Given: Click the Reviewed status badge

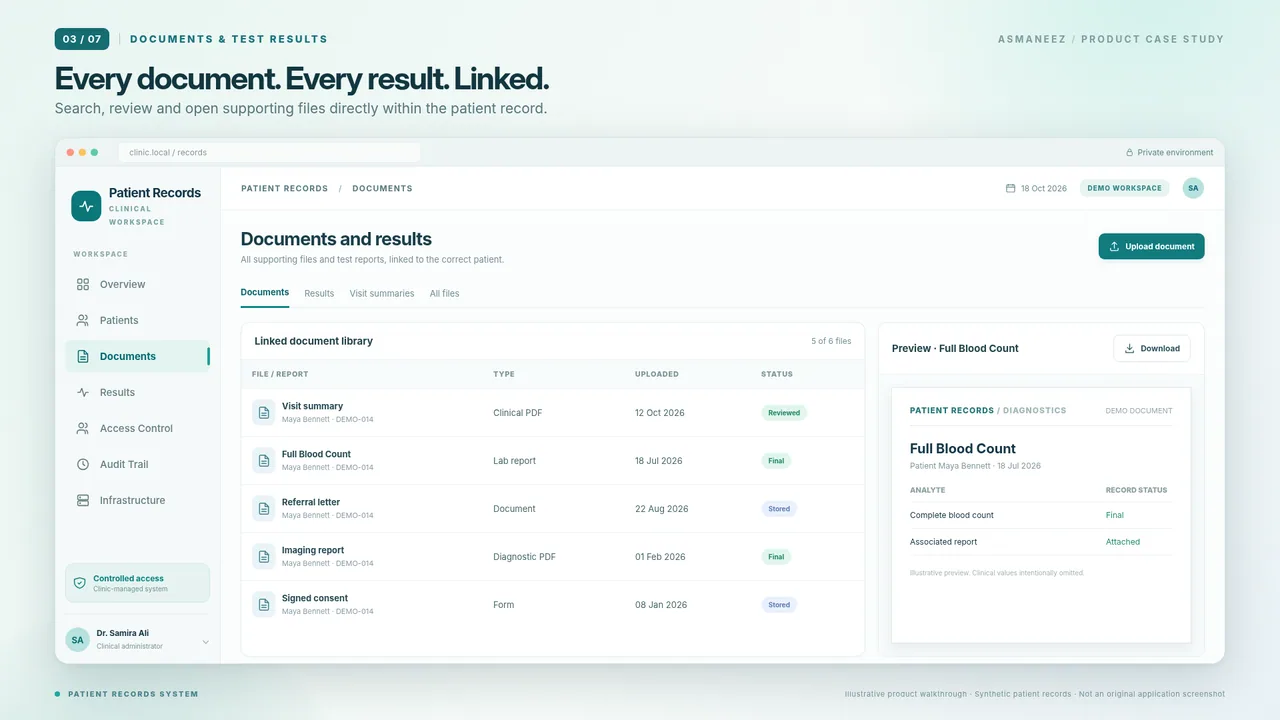Looking at the screenshot, I should click(x=784, y=412).
